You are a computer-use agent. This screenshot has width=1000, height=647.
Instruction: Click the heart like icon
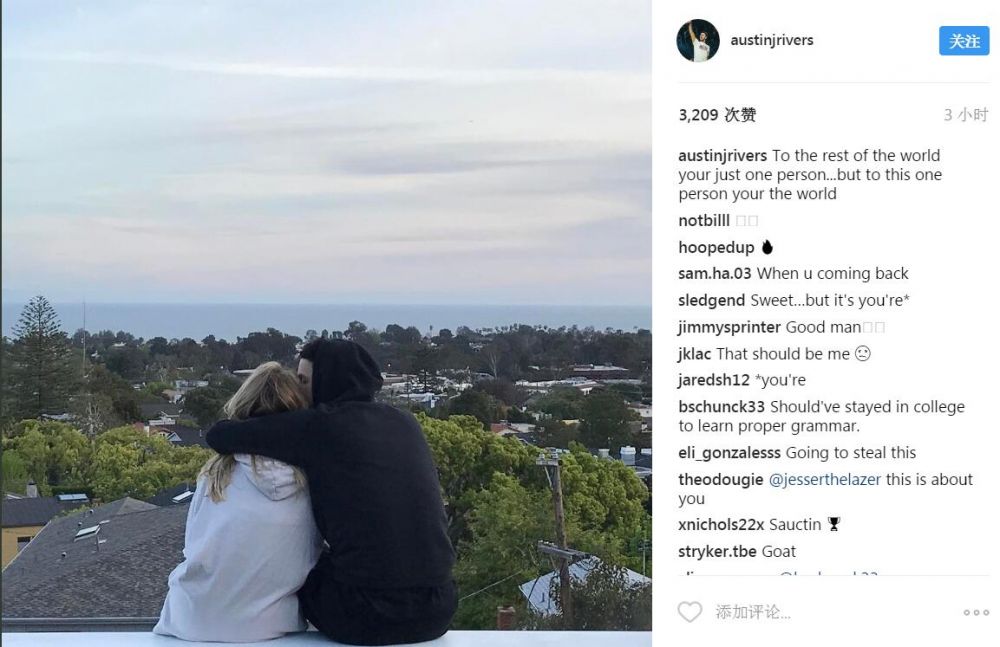[689, 612]
